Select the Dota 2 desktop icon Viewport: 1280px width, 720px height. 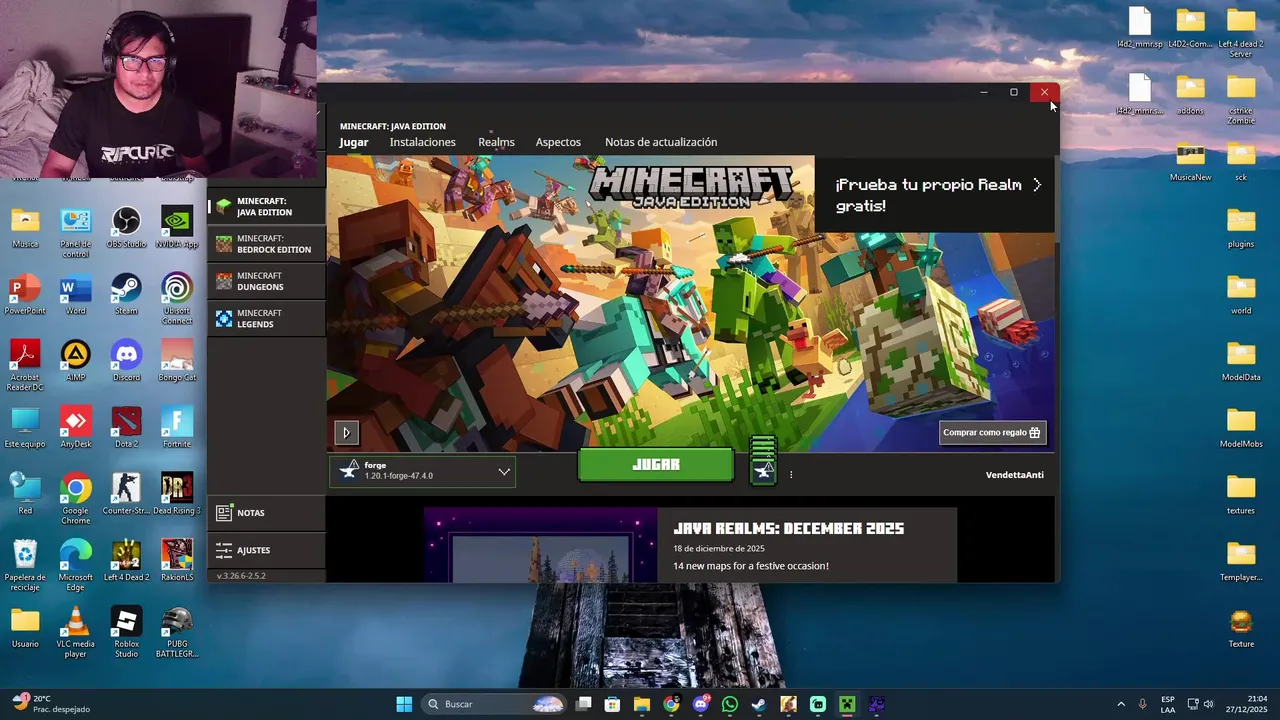click(x=126, y=427)
